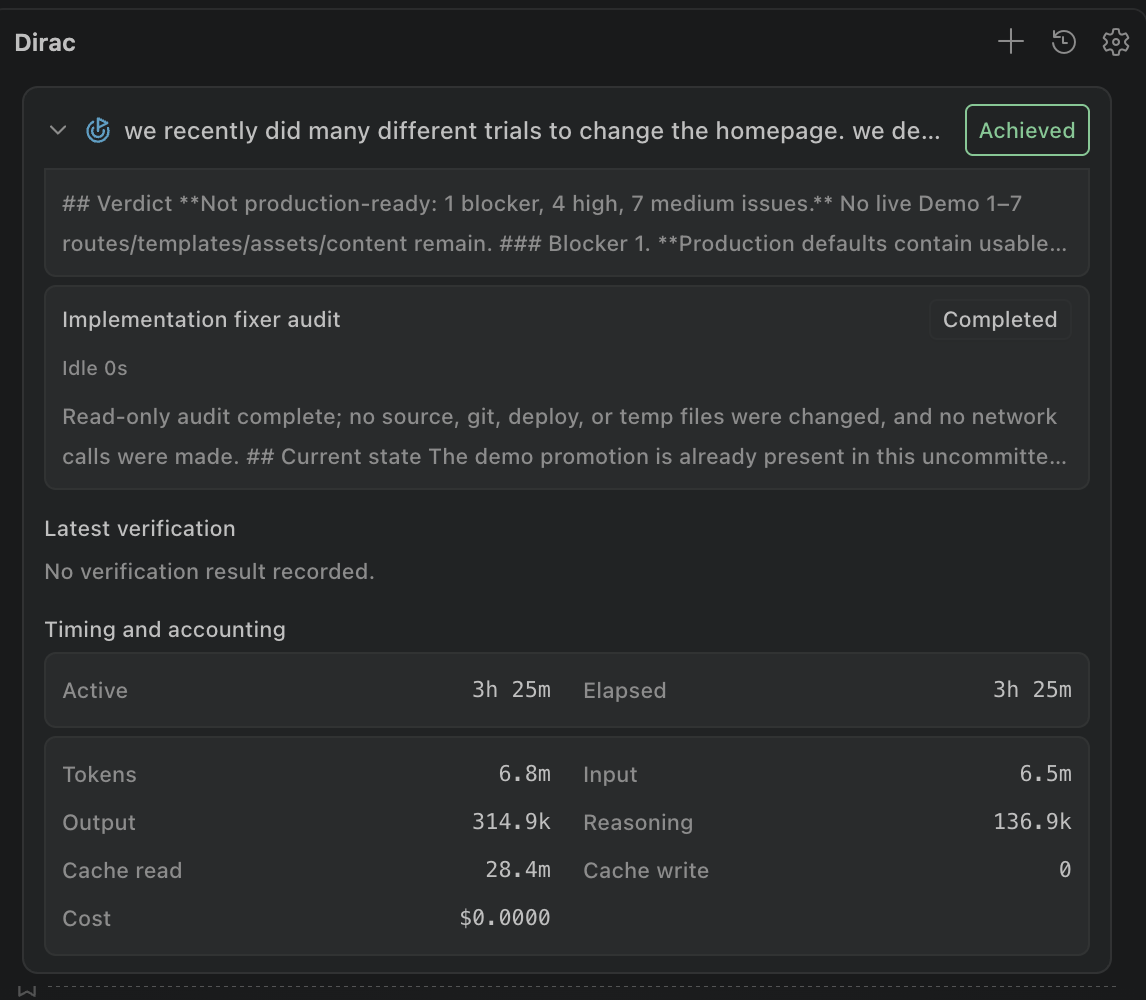Click the 'Reasoning' label
The height and width of the screenshot is (1000, 1146).
click(638, 823)
